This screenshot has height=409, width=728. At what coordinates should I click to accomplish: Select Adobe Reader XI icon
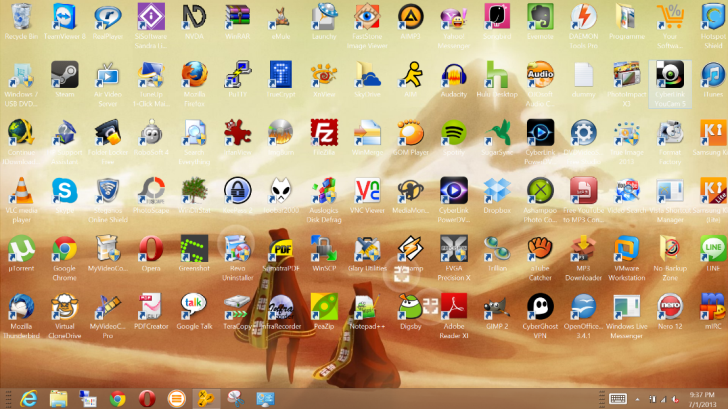[454, 307]
